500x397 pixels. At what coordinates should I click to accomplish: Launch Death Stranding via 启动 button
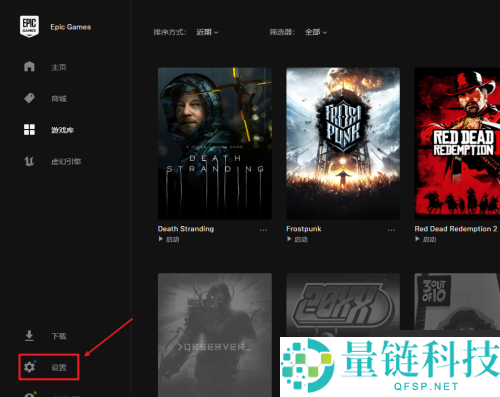tap(169, 239)
